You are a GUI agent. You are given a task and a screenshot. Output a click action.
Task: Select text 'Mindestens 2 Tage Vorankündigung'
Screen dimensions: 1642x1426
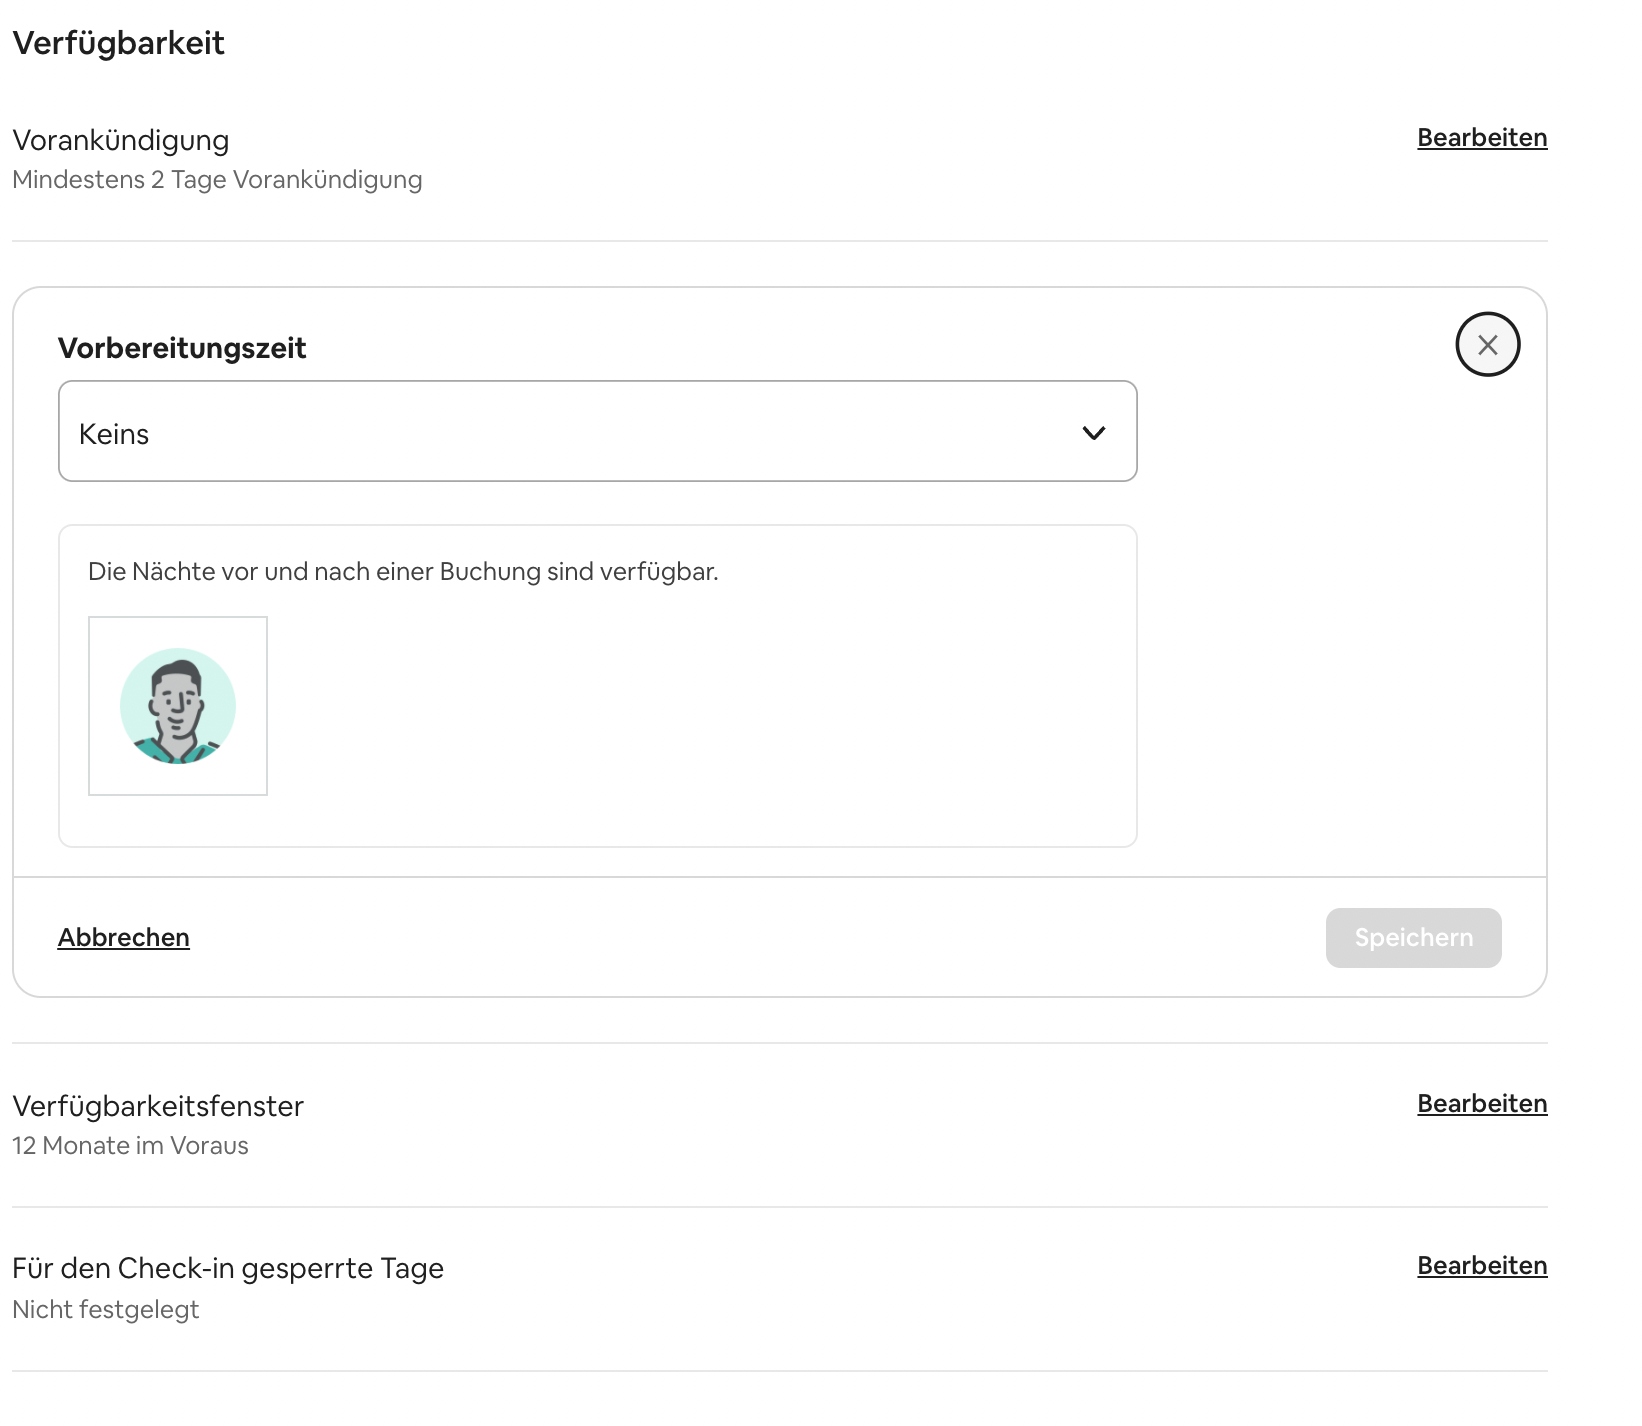point(217,180)
